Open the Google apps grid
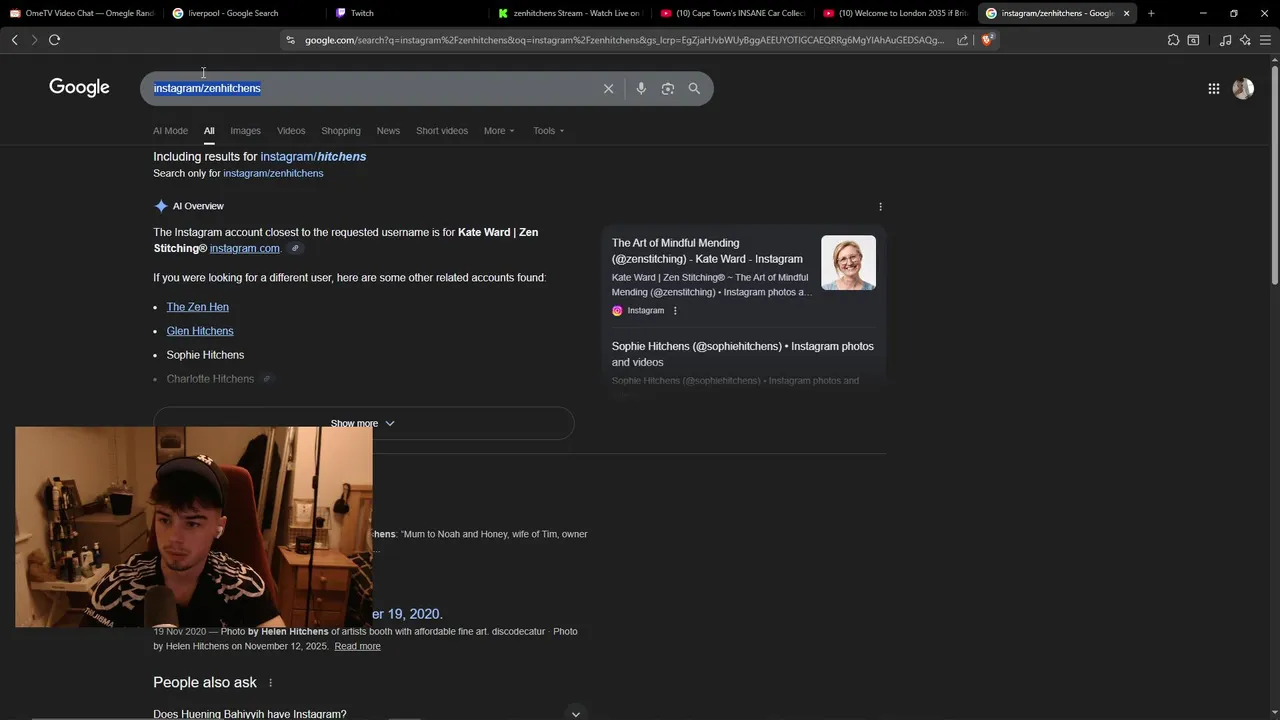This screenshot has height=720, width=1280. 1213,89
